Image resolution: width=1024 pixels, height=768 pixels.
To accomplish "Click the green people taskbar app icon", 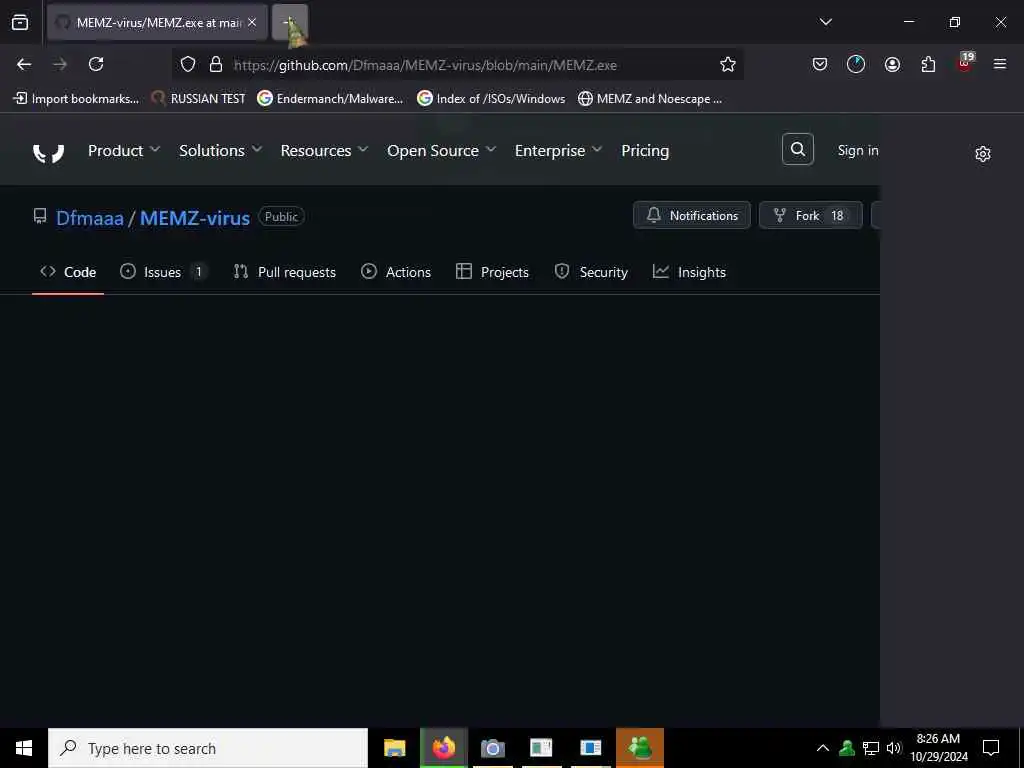I will click(640, 748).
